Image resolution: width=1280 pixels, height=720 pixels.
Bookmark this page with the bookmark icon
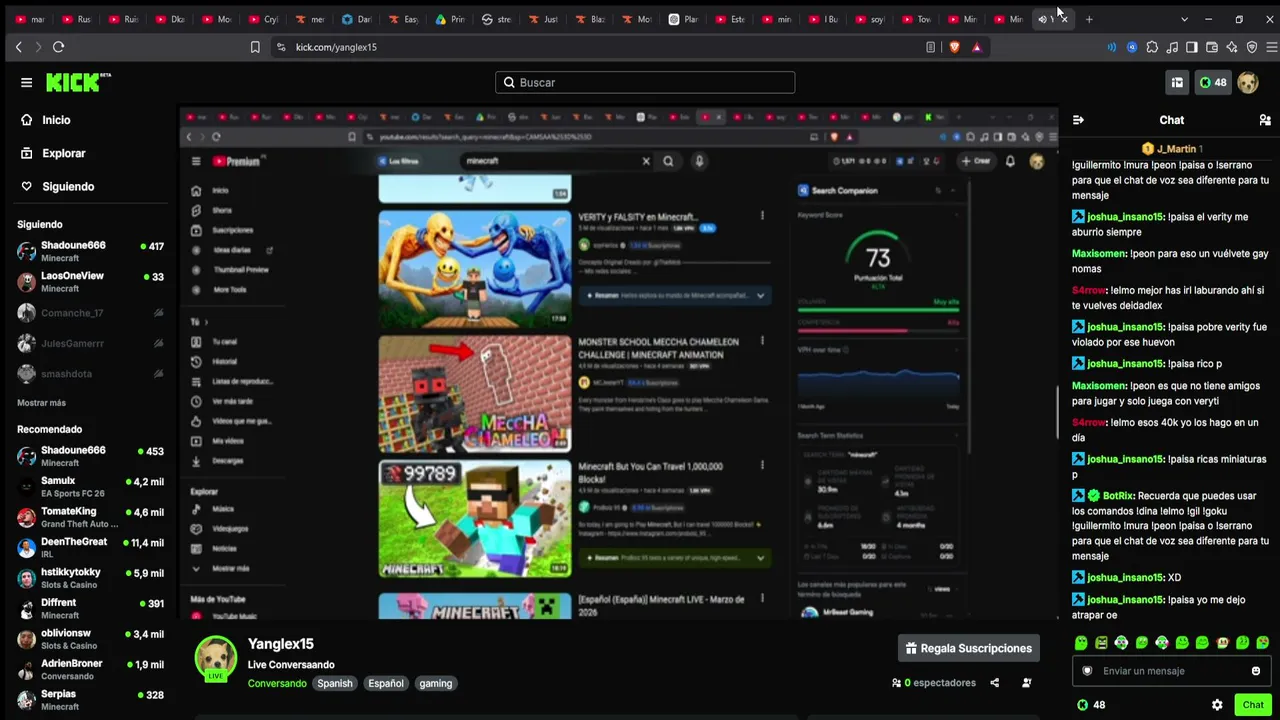pyautogui.click(x=255, y=47)
